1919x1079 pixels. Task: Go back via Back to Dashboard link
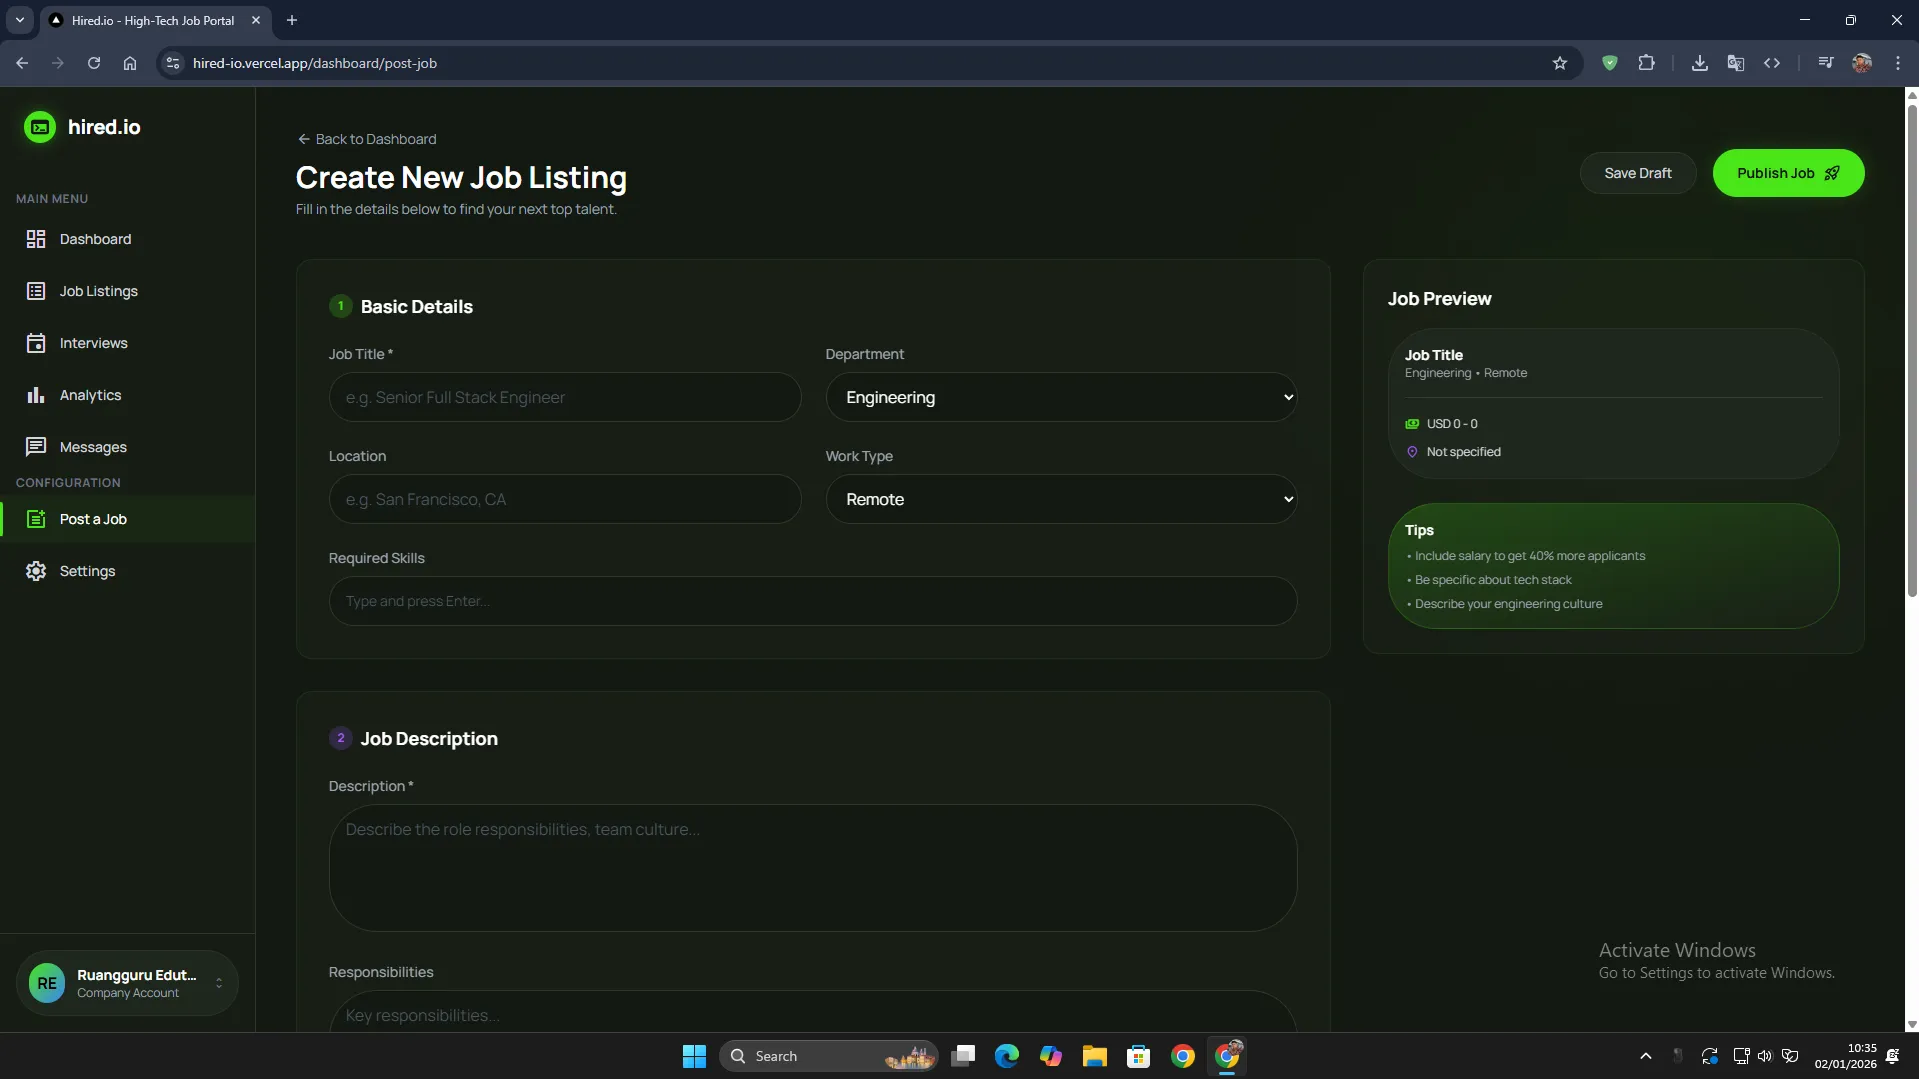(x=367, y=139)
